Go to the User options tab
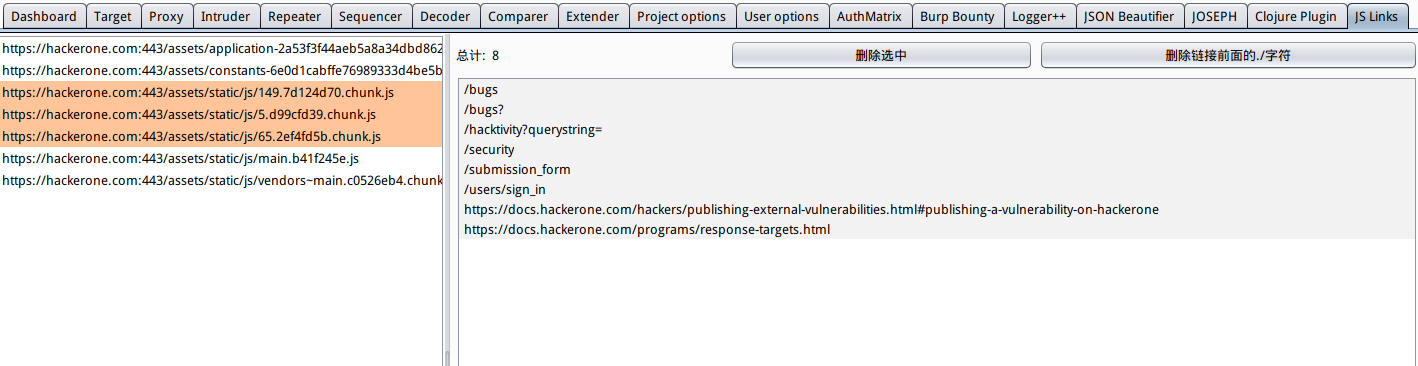1418x366 pixels. [782, 16]
